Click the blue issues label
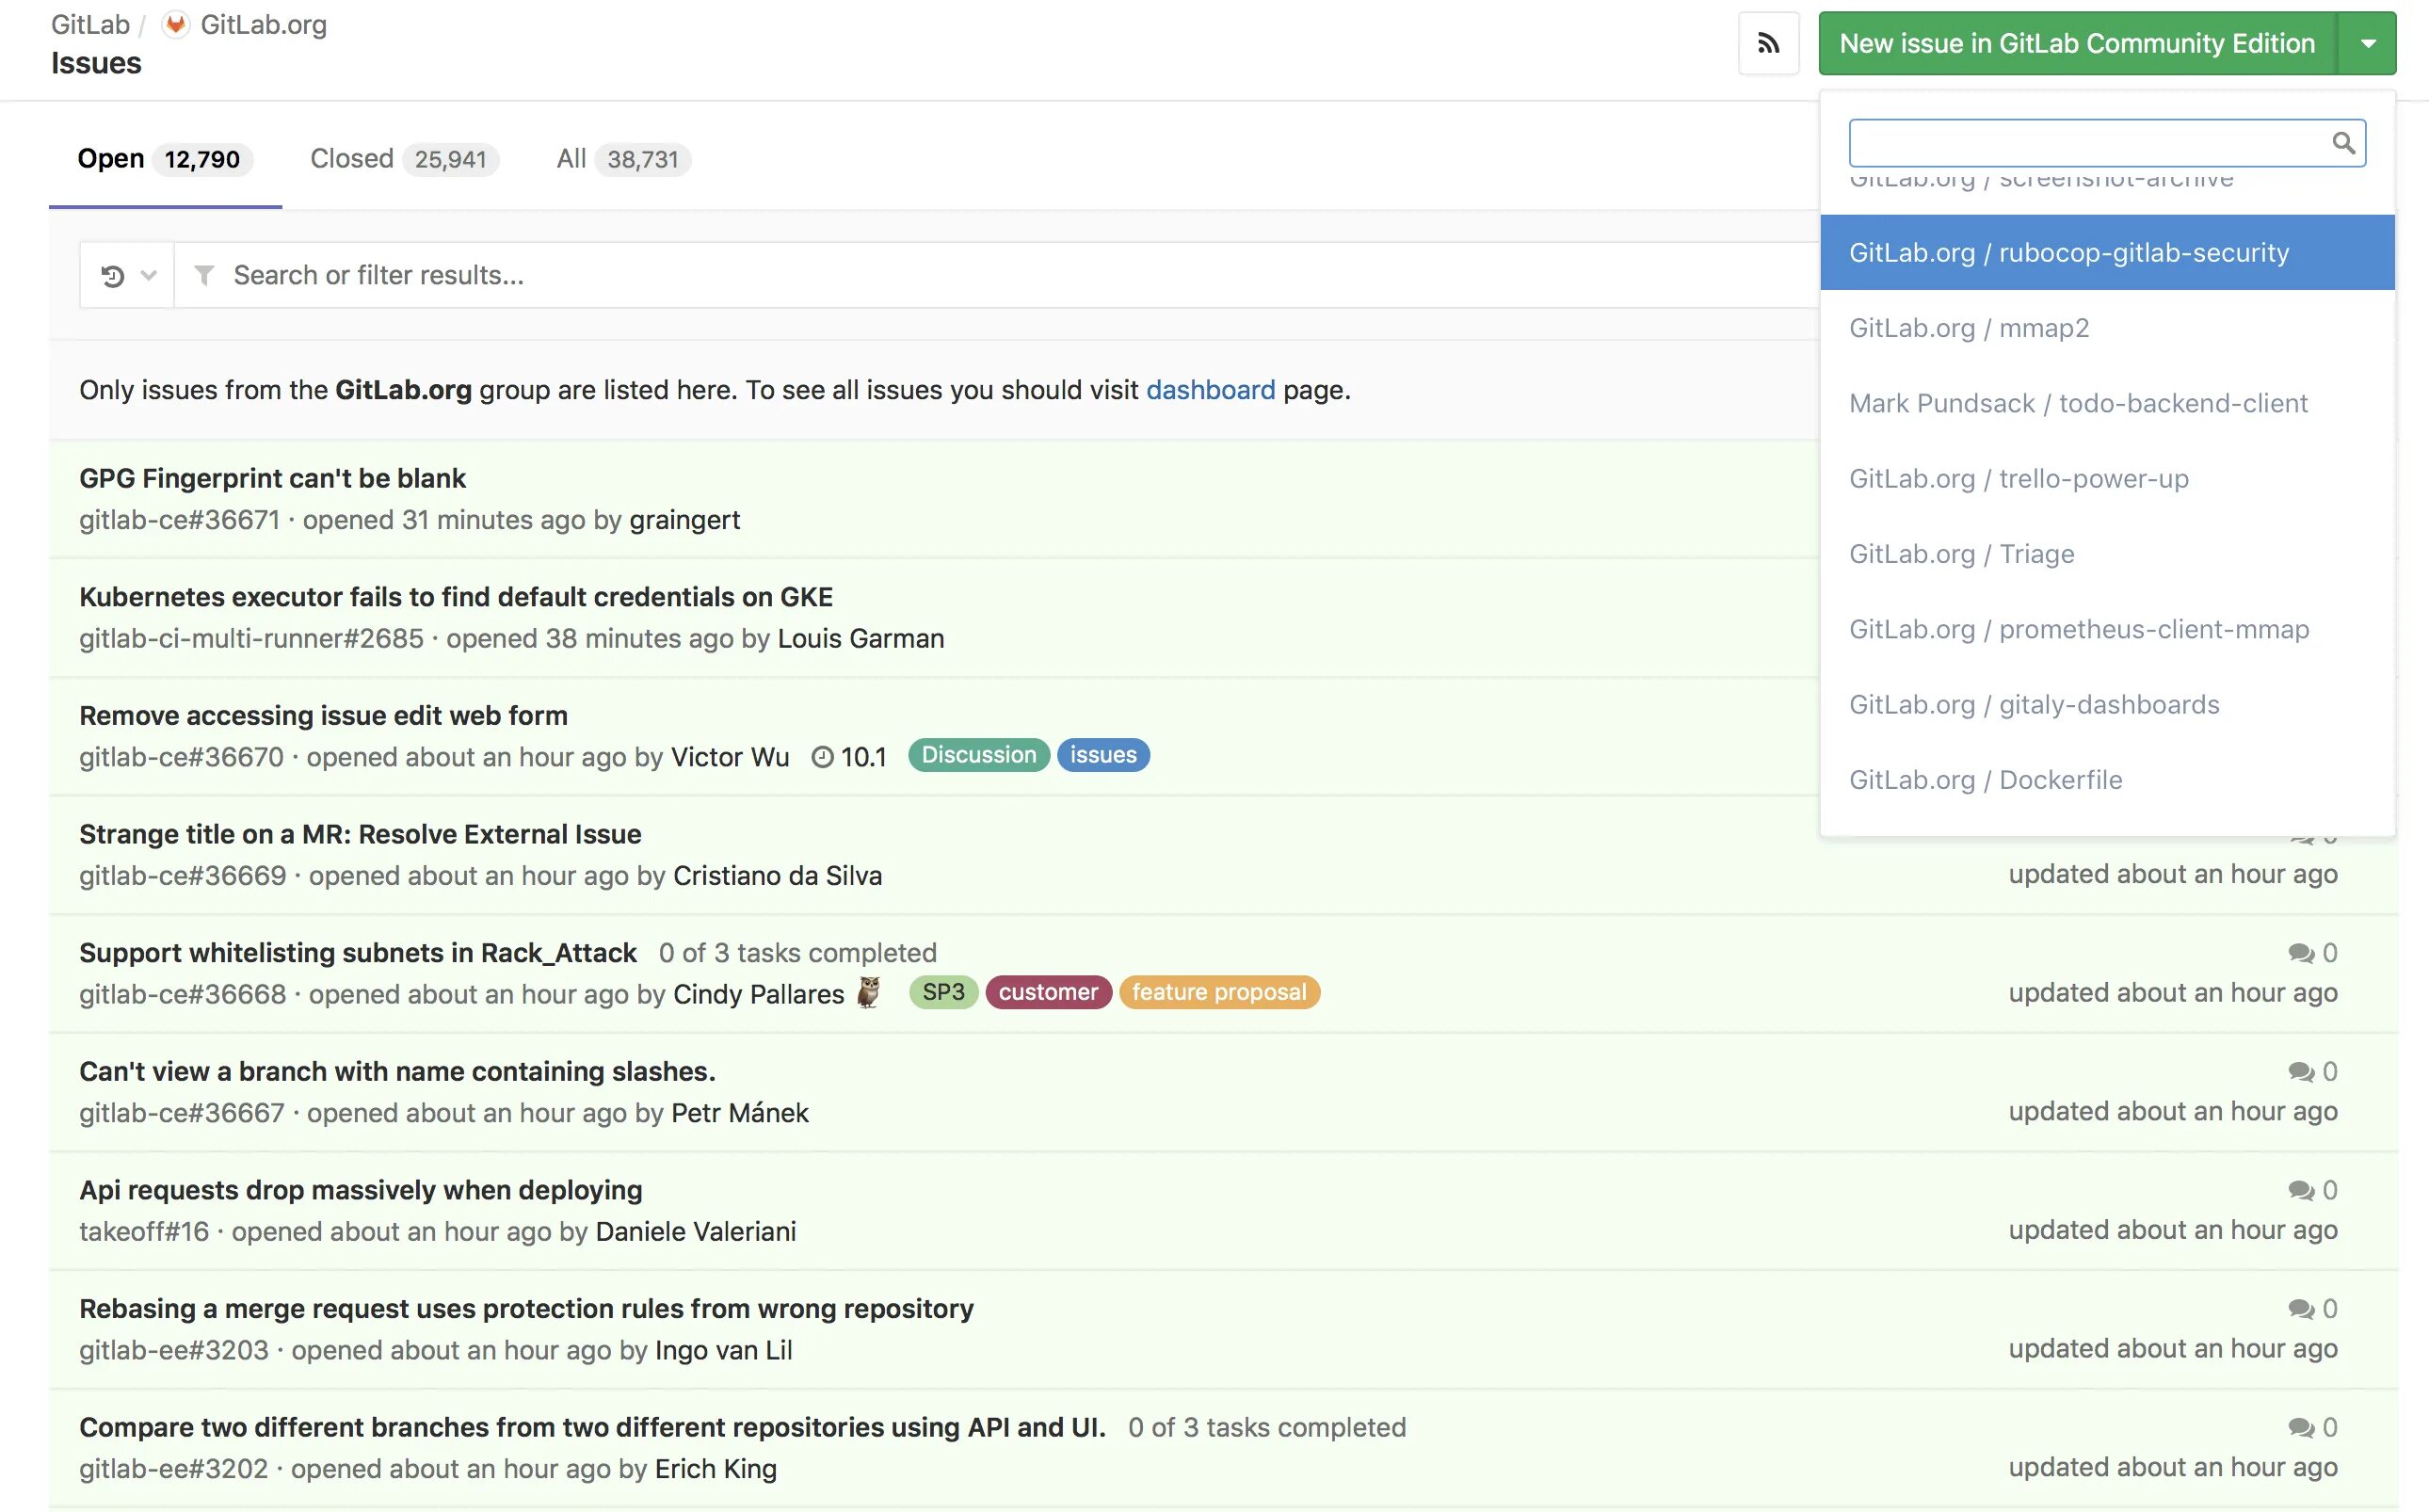This screenshot has height=1512, width=2429. click(x=1103, y=755)
